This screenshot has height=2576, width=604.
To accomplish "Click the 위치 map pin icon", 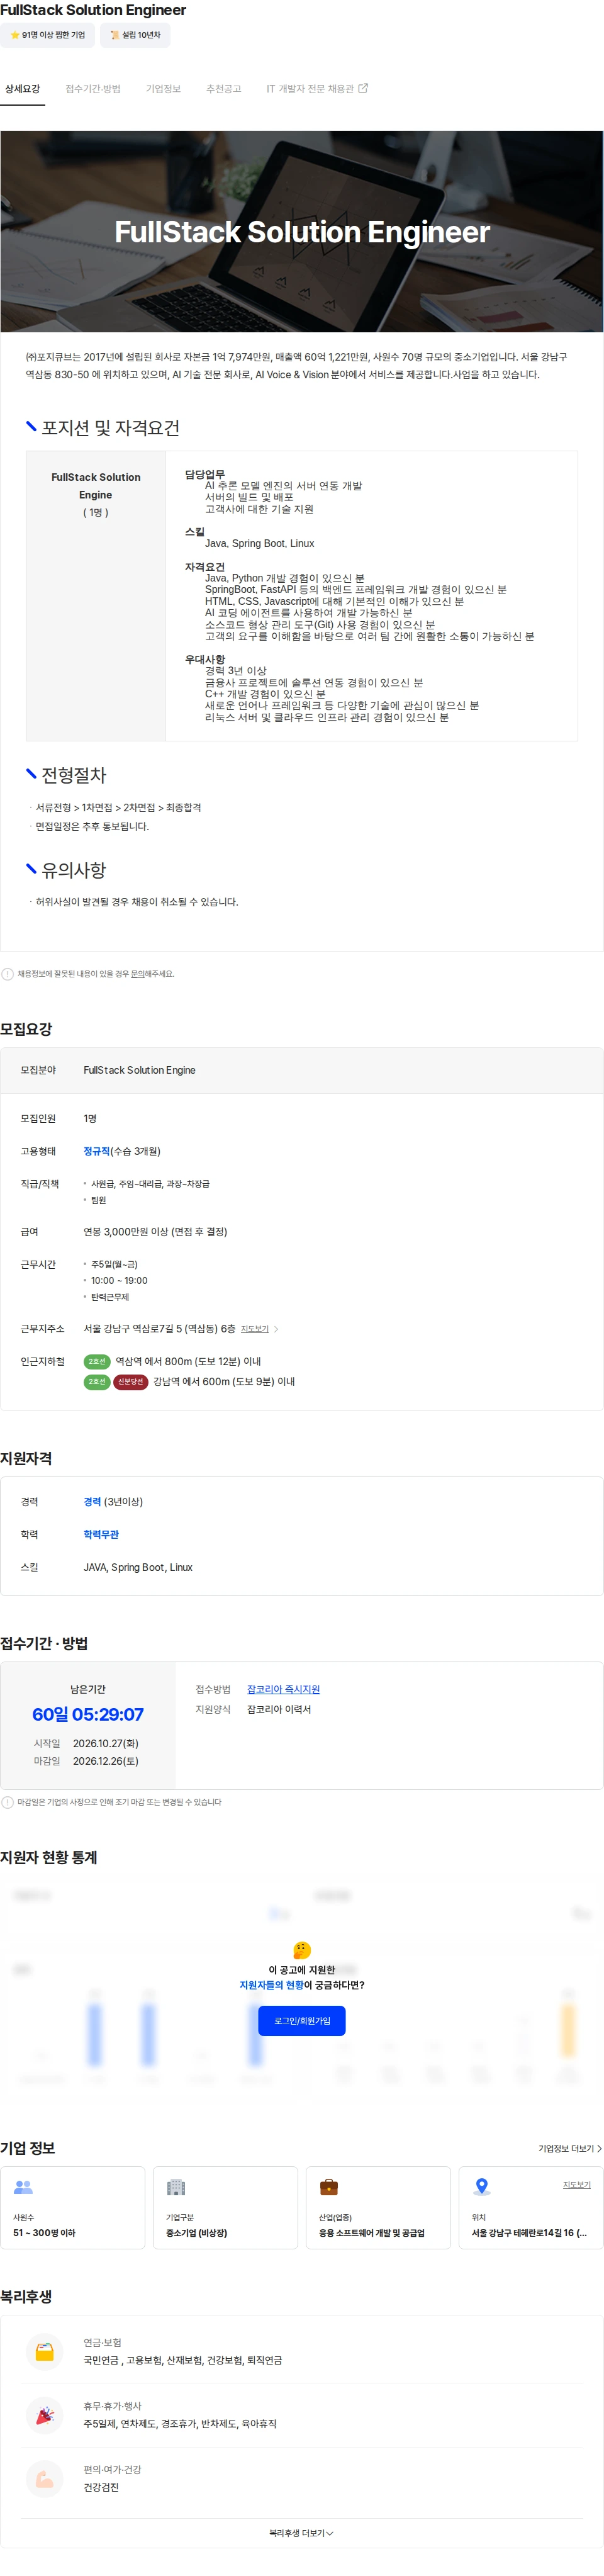I will coord(481,2187).
